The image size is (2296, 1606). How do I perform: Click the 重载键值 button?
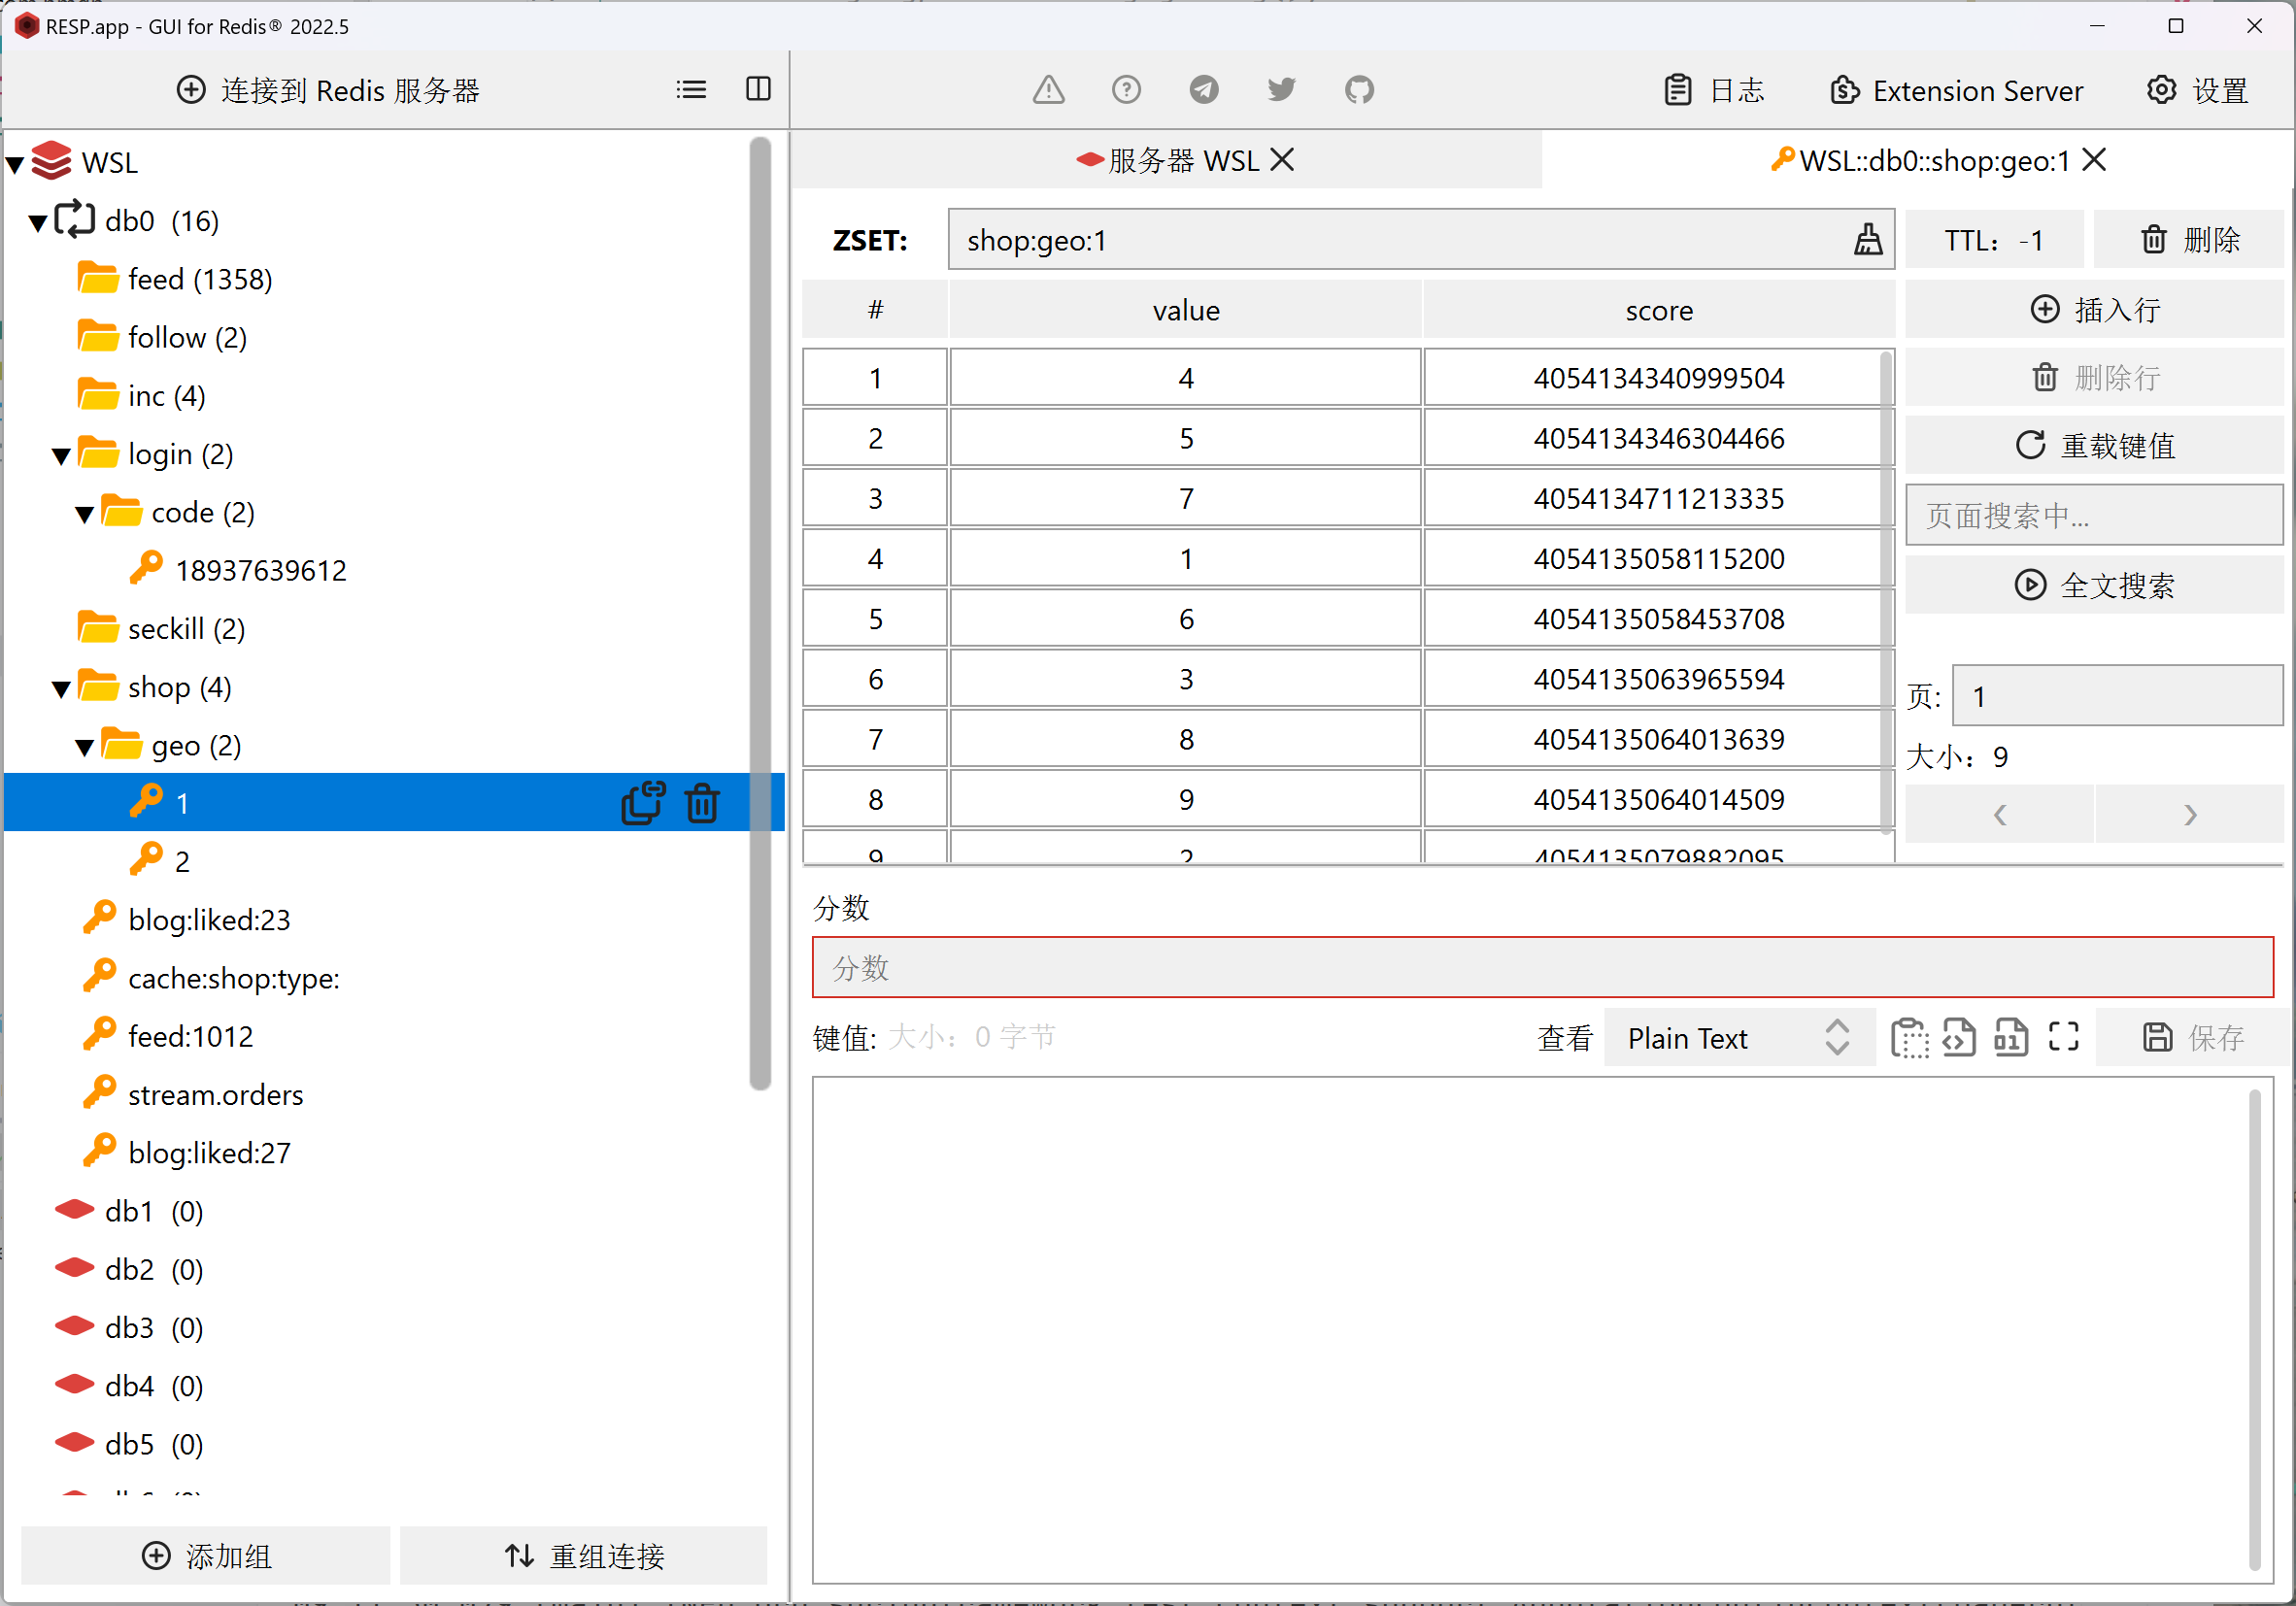(2094, 445)
